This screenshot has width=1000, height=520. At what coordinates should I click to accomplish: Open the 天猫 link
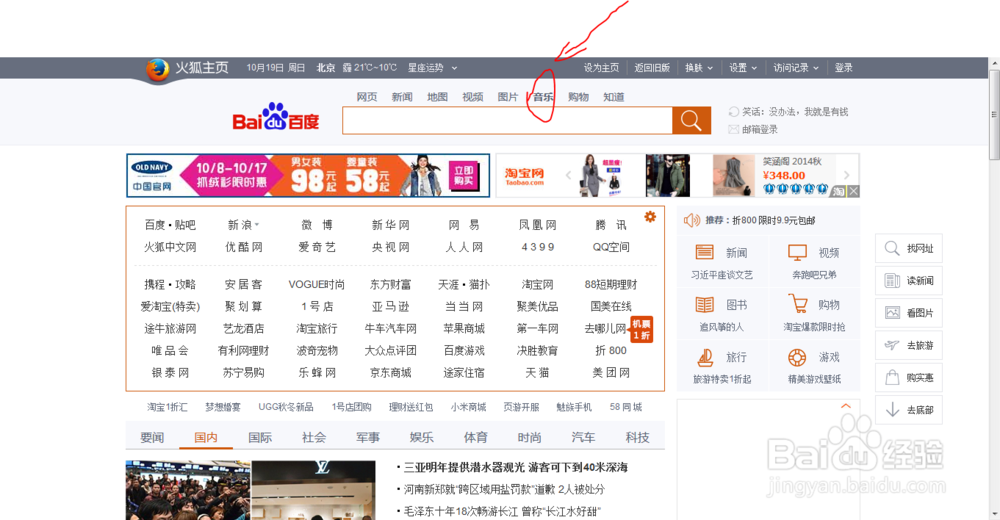(537, 373)
